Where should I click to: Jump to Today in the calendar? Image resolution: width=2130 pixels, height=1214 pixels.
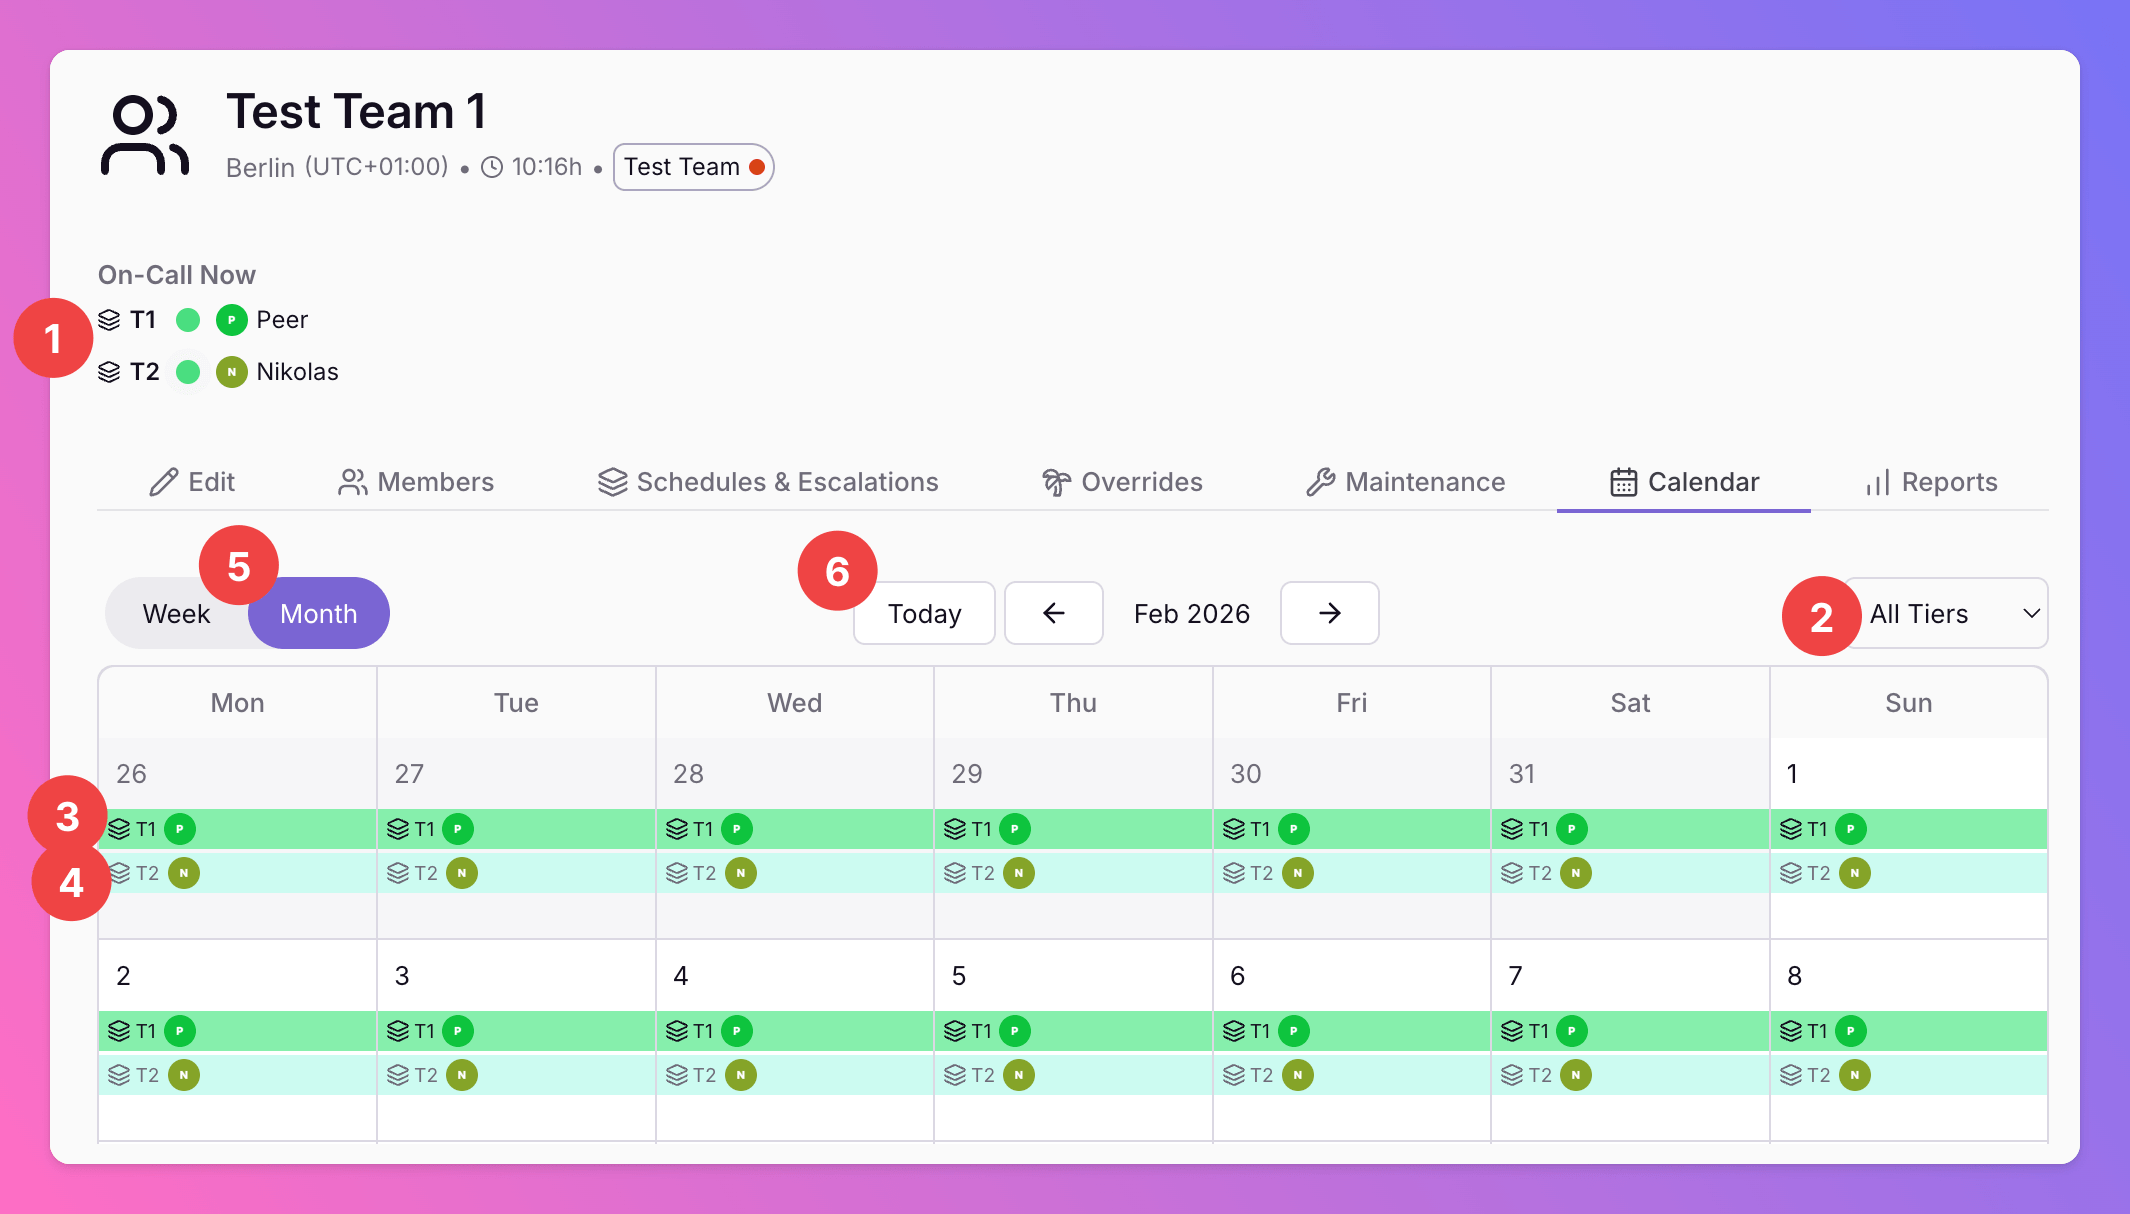[924, 614]
